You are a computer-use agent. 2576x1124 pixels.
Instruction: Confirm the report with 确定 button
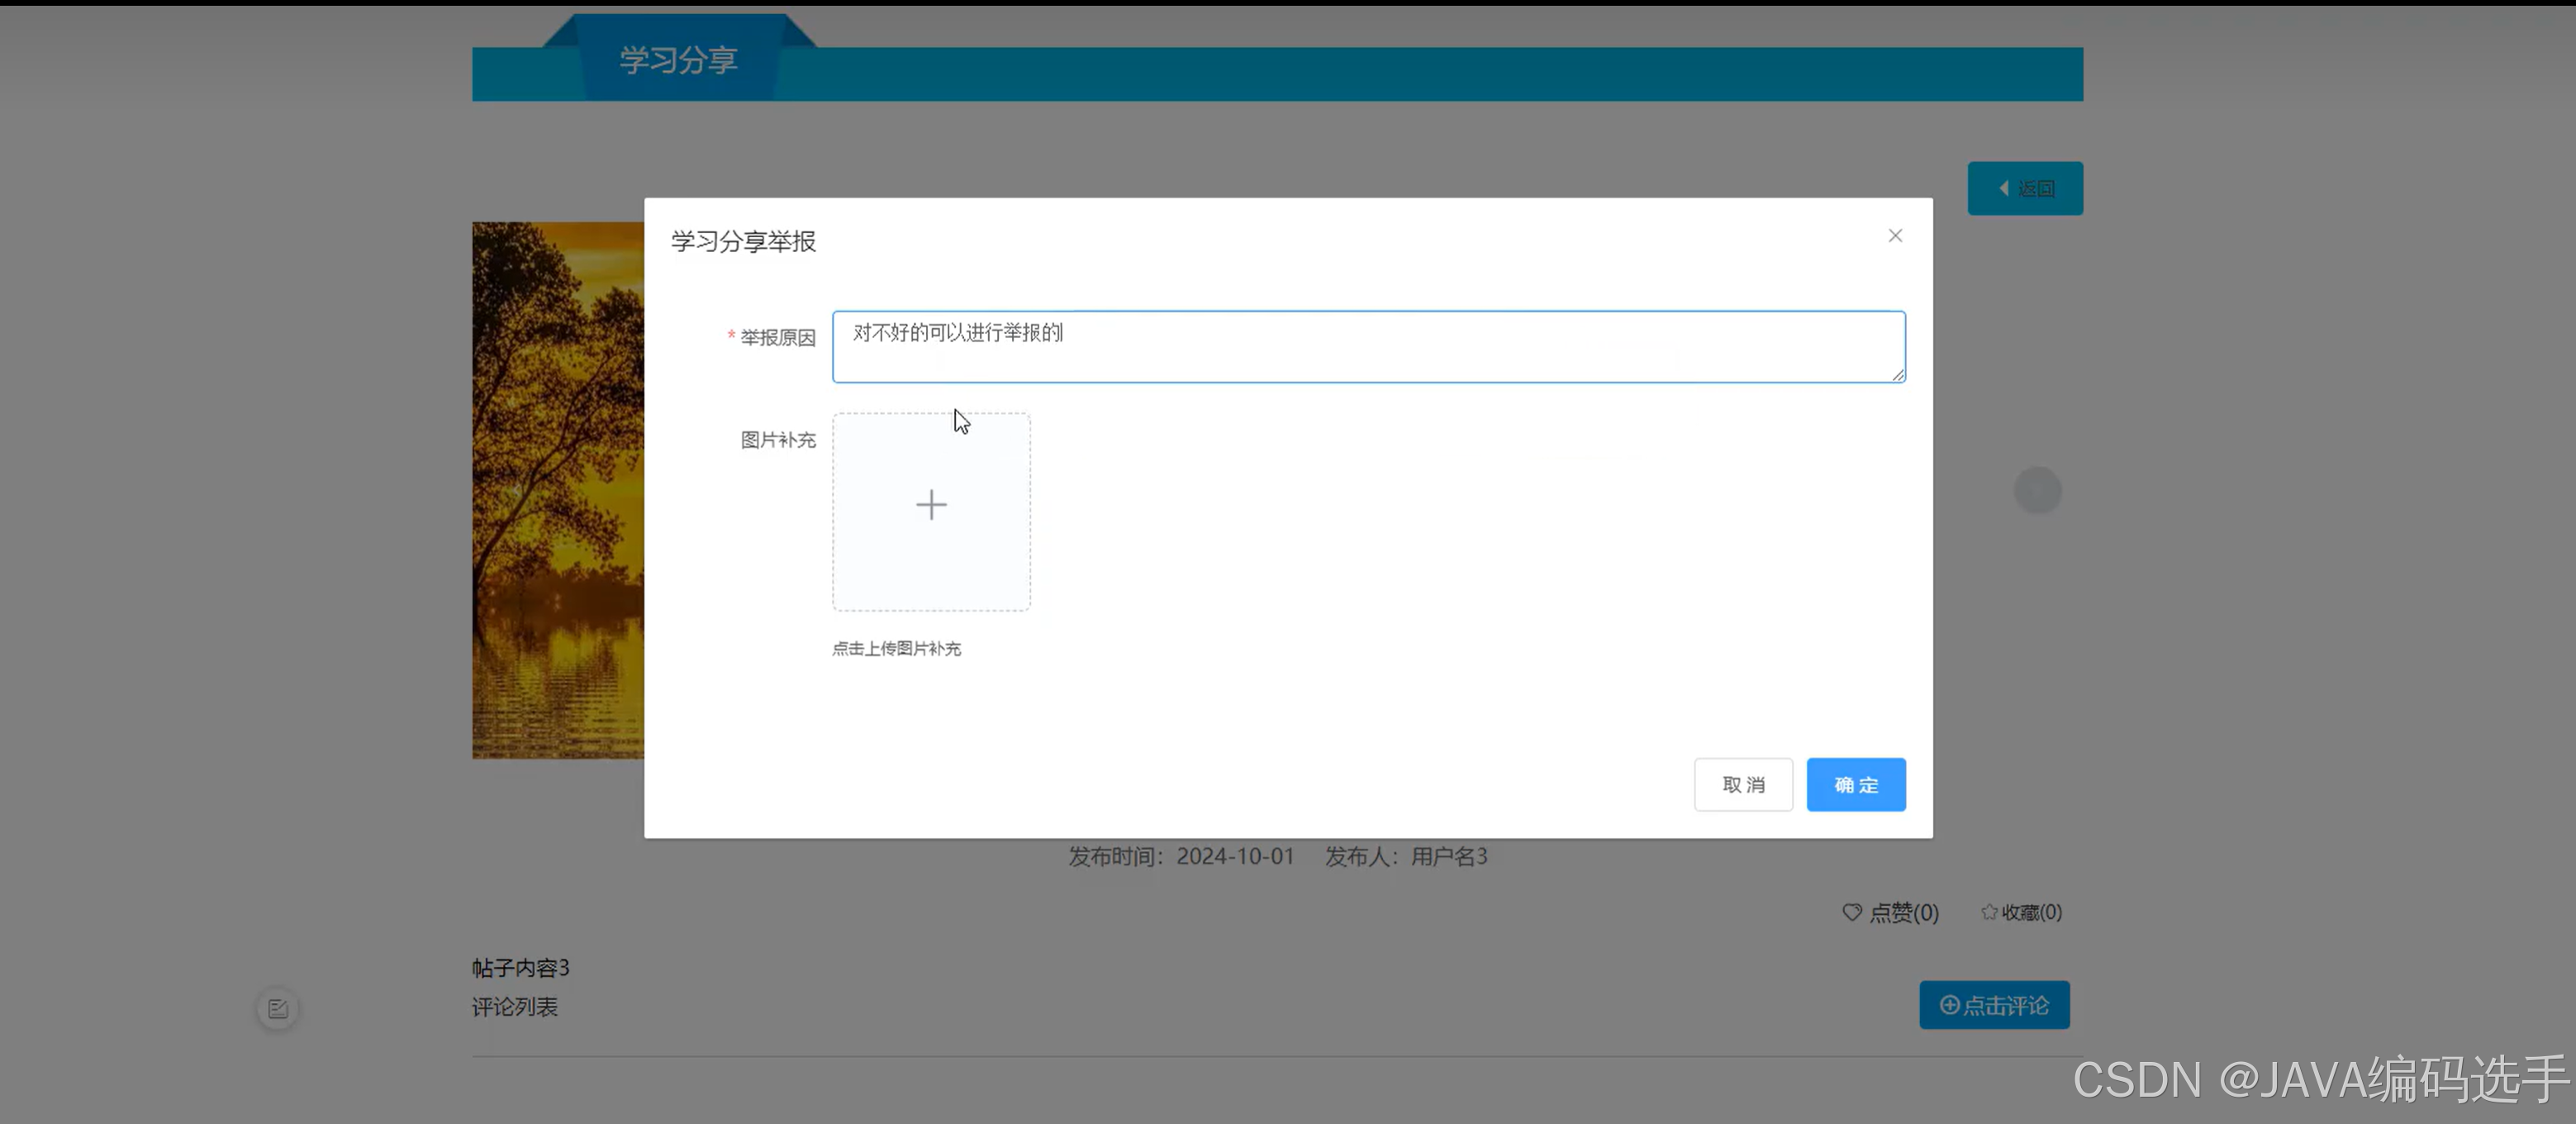coord(1856,785)
